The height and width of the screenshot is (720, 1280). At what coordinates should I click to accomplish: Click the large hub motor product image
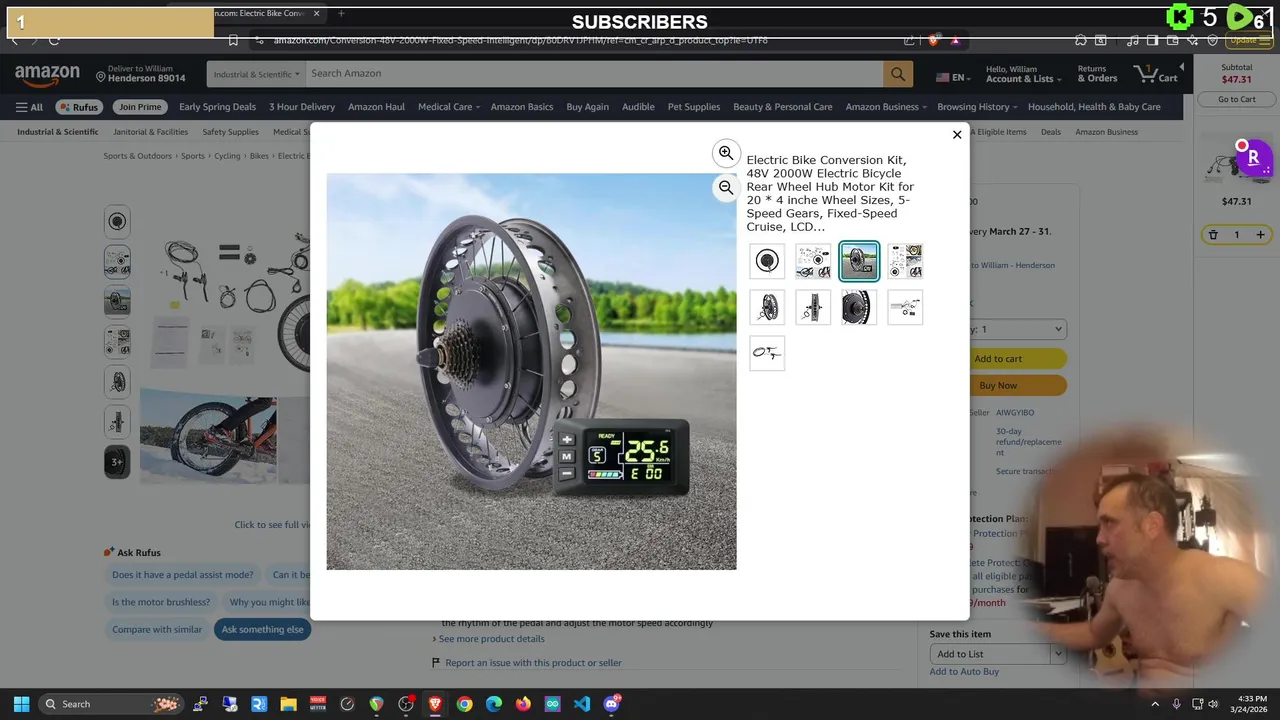[x=531, y=371]
